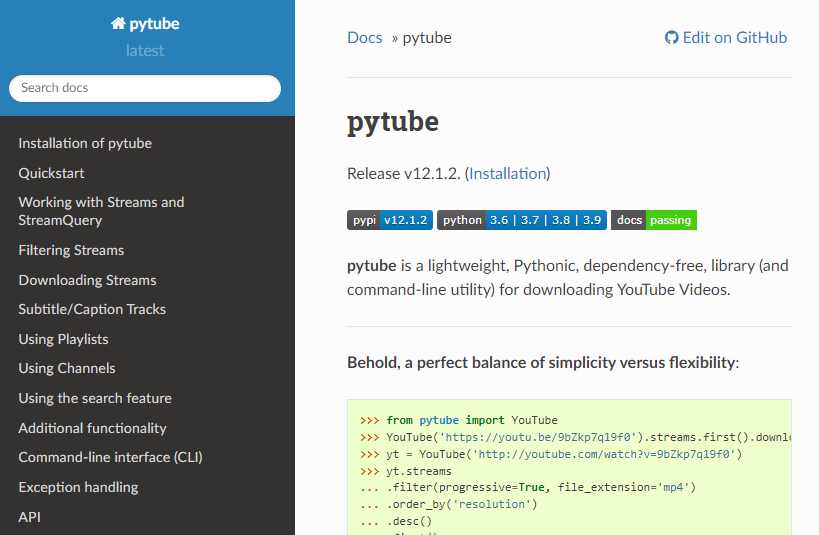Click the pytube page heading
This screenshot has width=819, height=535.
393,122
